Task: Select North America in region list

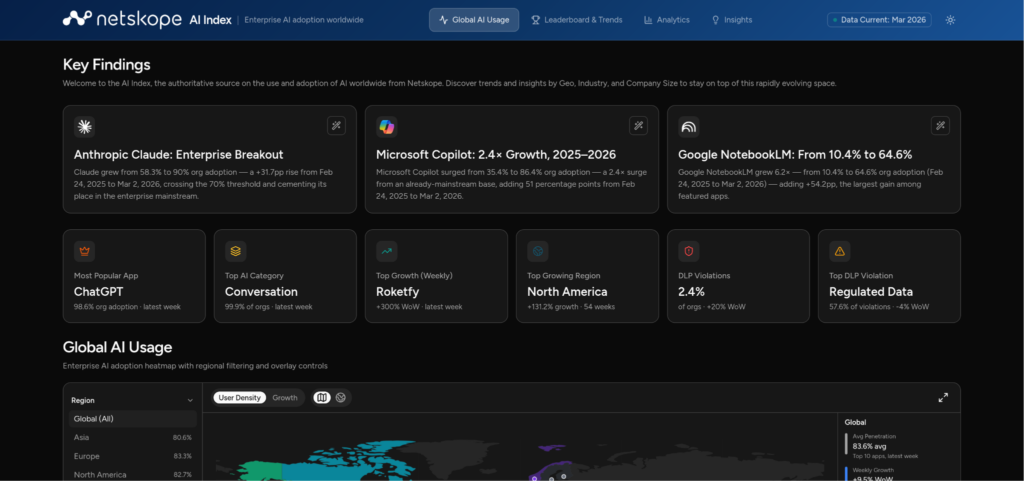Action: tap(133, 474)
